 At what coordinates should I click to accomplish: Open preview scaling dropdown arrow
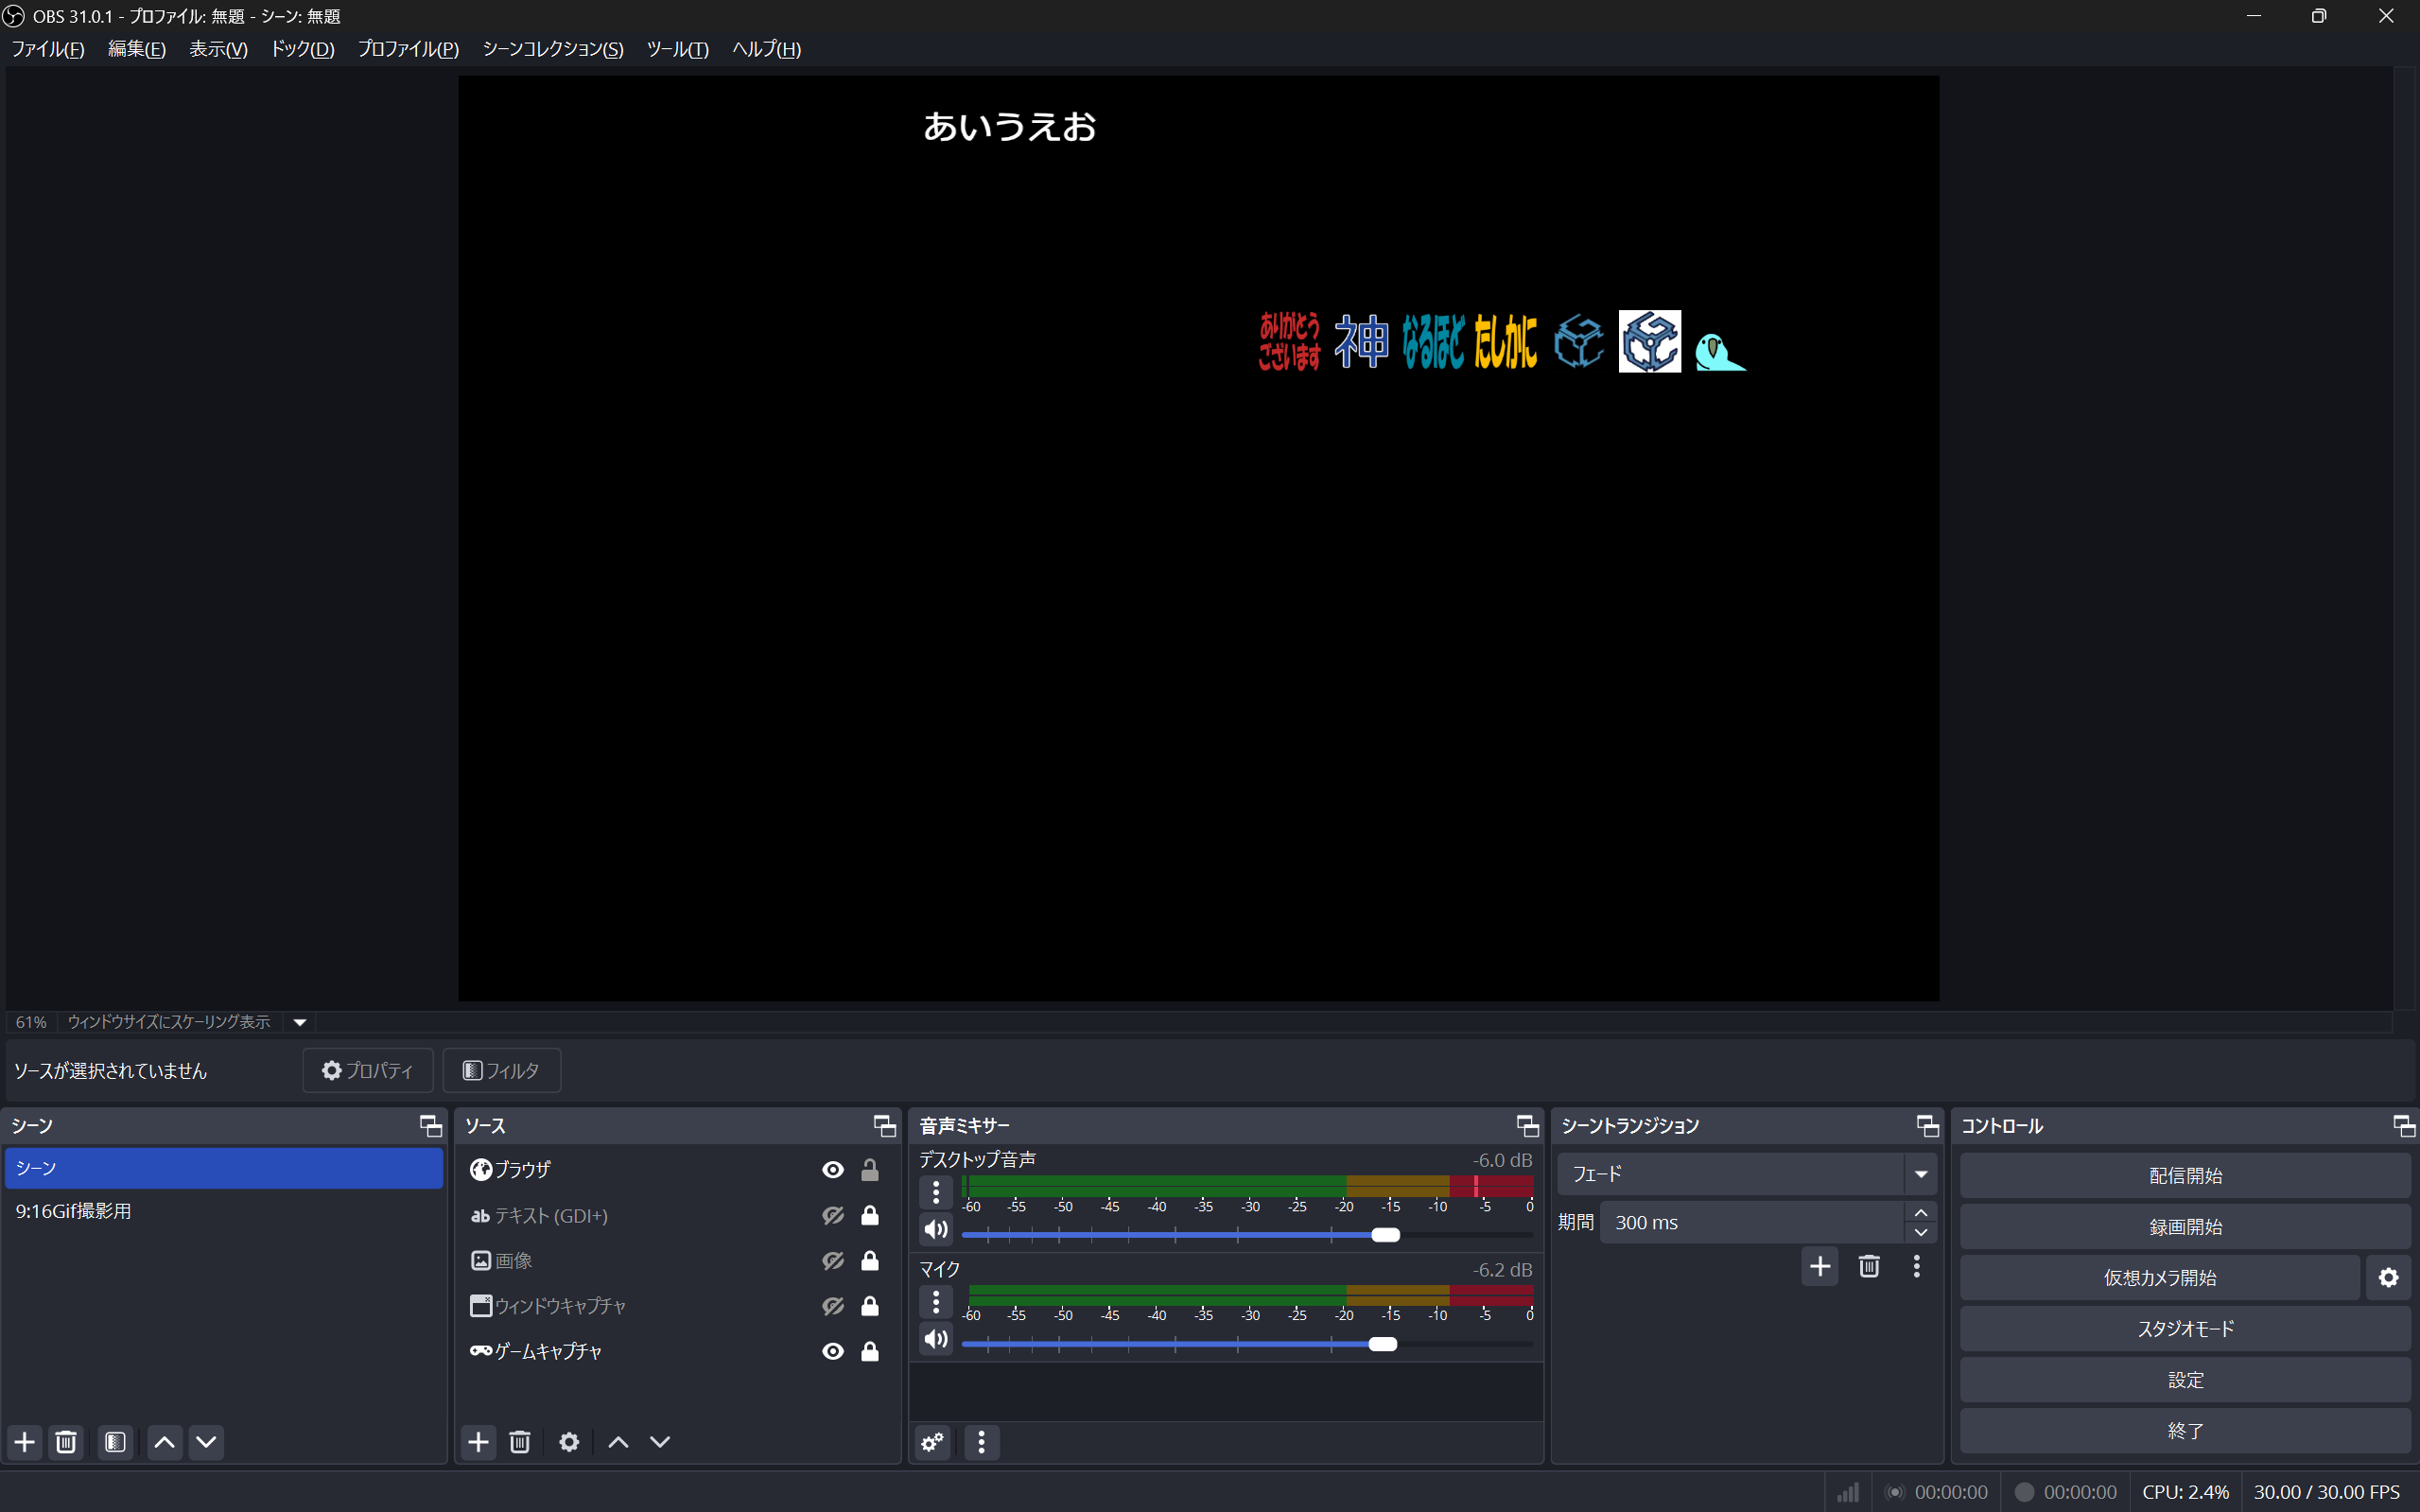click(x=300, y=1022)
